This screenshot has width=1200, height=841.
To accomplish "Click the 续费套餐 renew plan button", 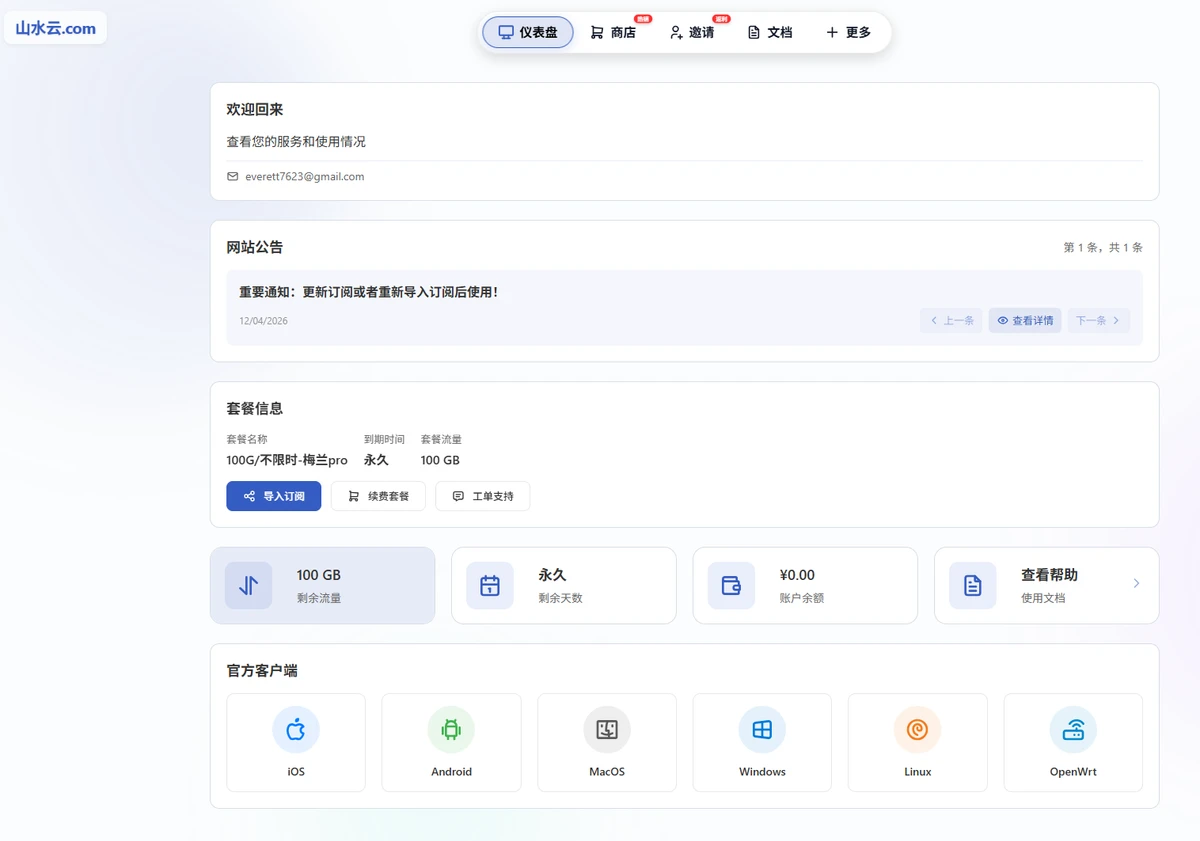I will pyautogui.click(x=378, y=496).
